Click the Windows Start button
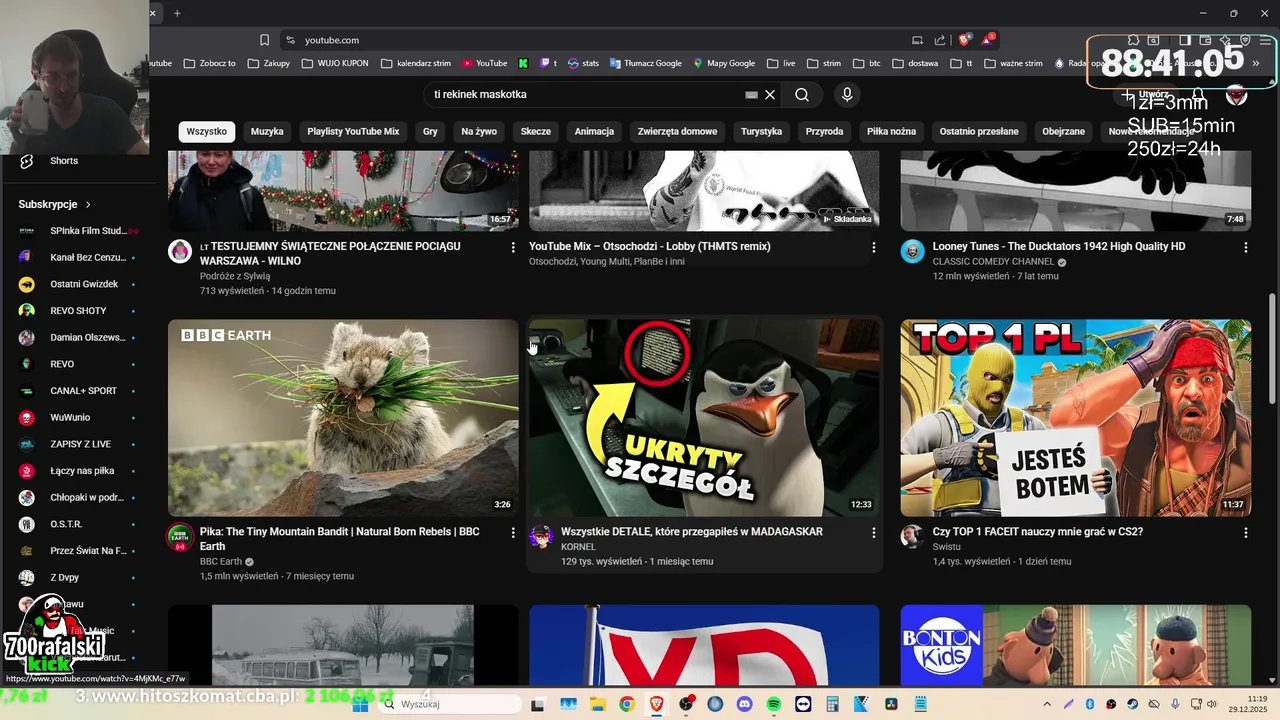 coord(361,704)
